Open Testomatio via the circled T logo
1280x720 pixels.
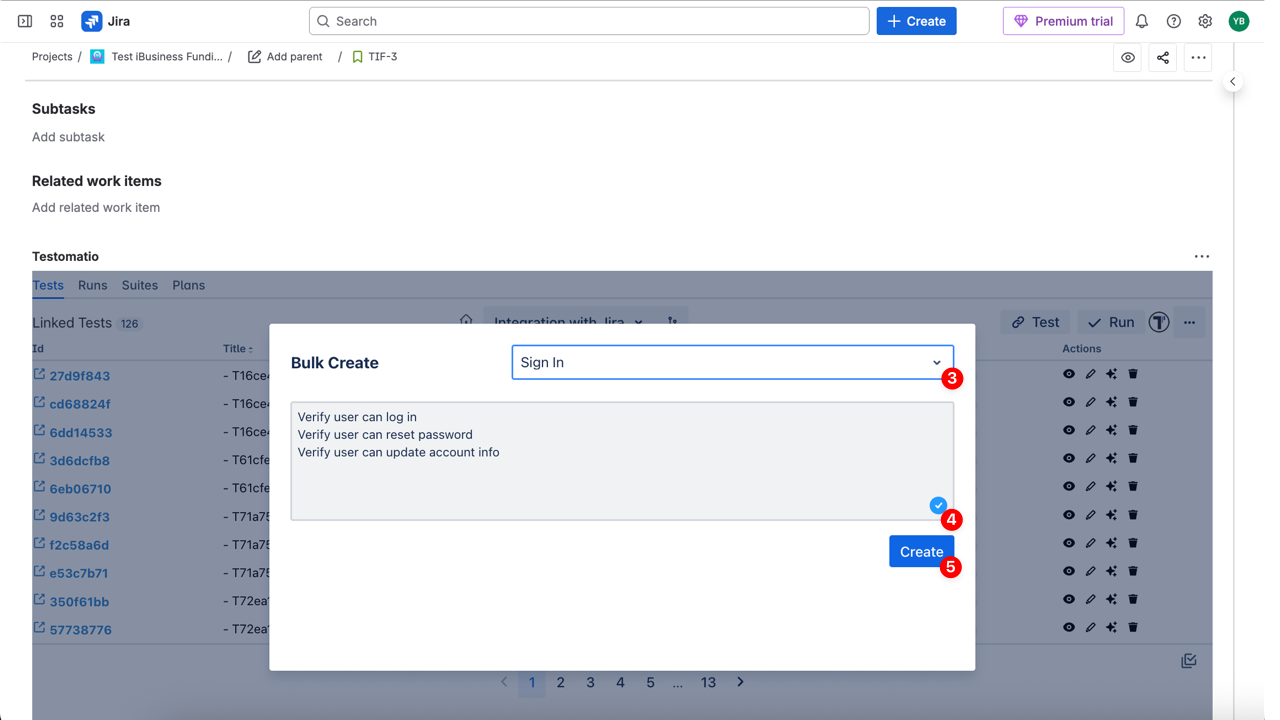pos(1159,322)
